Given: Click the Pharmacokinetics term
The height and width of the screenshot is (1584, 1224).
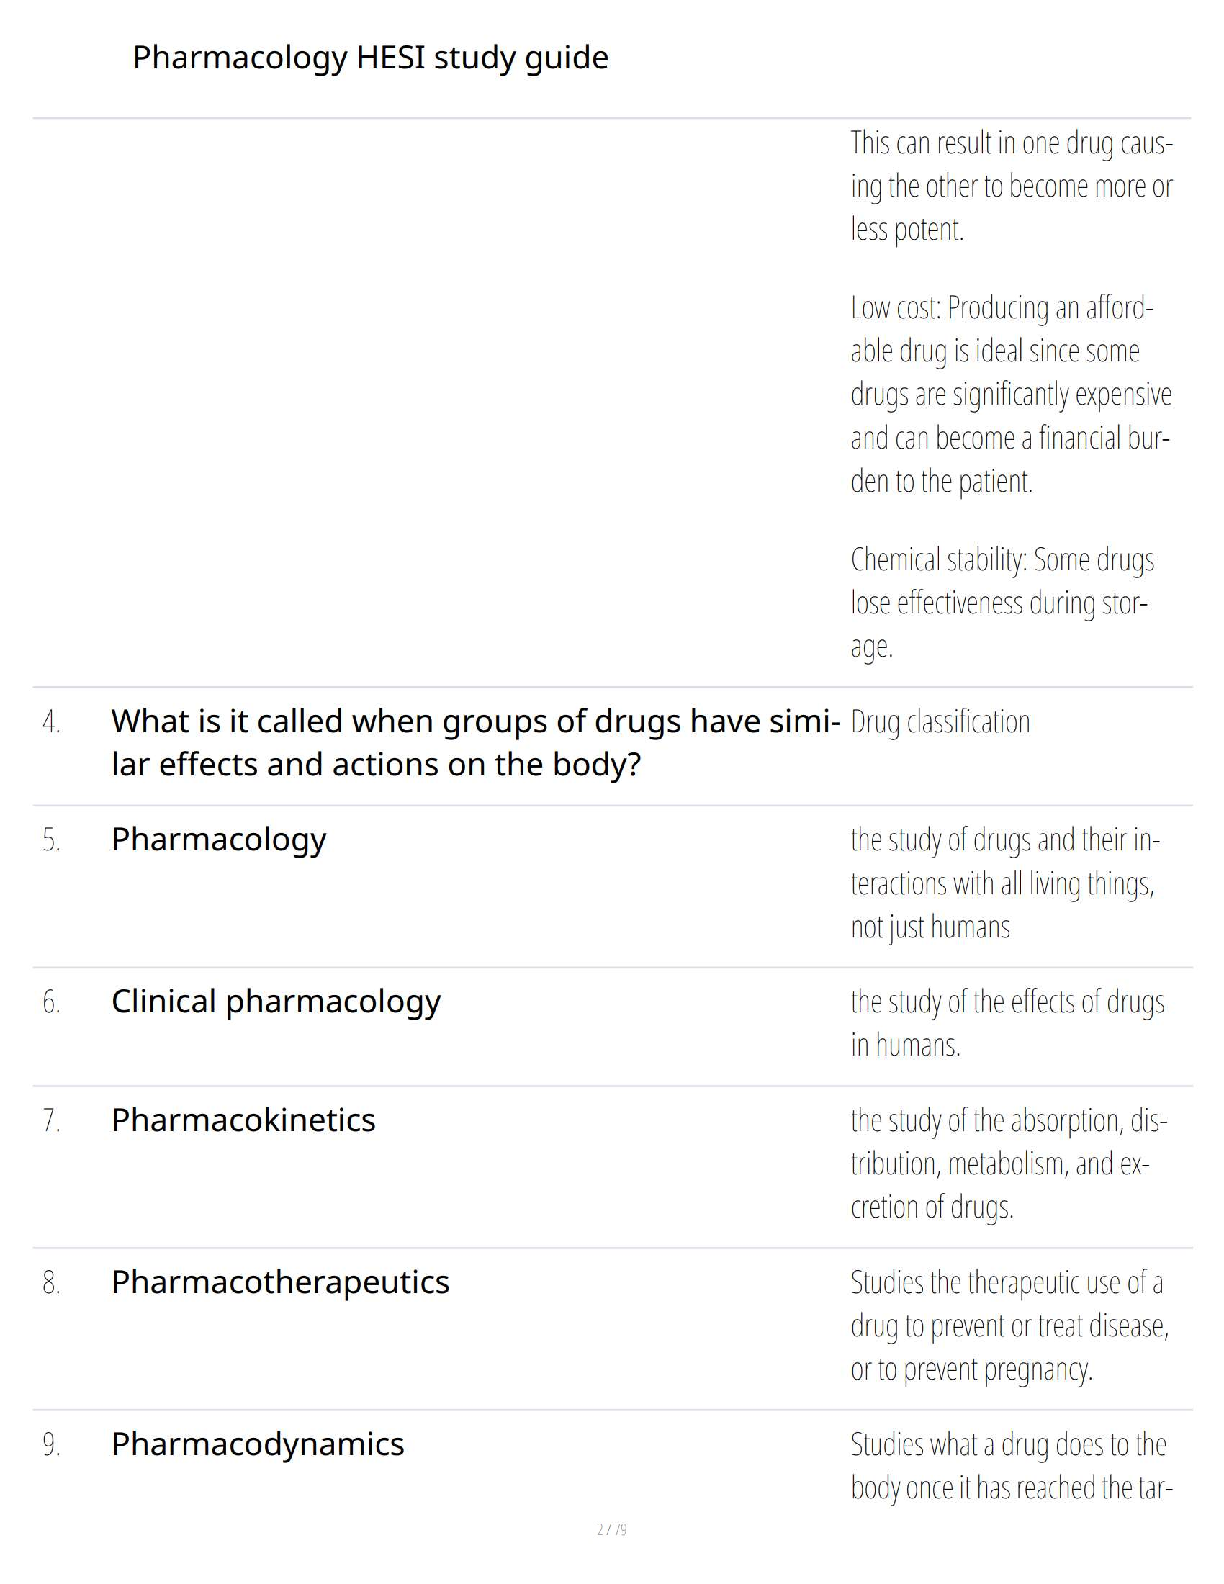Looking at the screenshot, I should point(243,1120).
